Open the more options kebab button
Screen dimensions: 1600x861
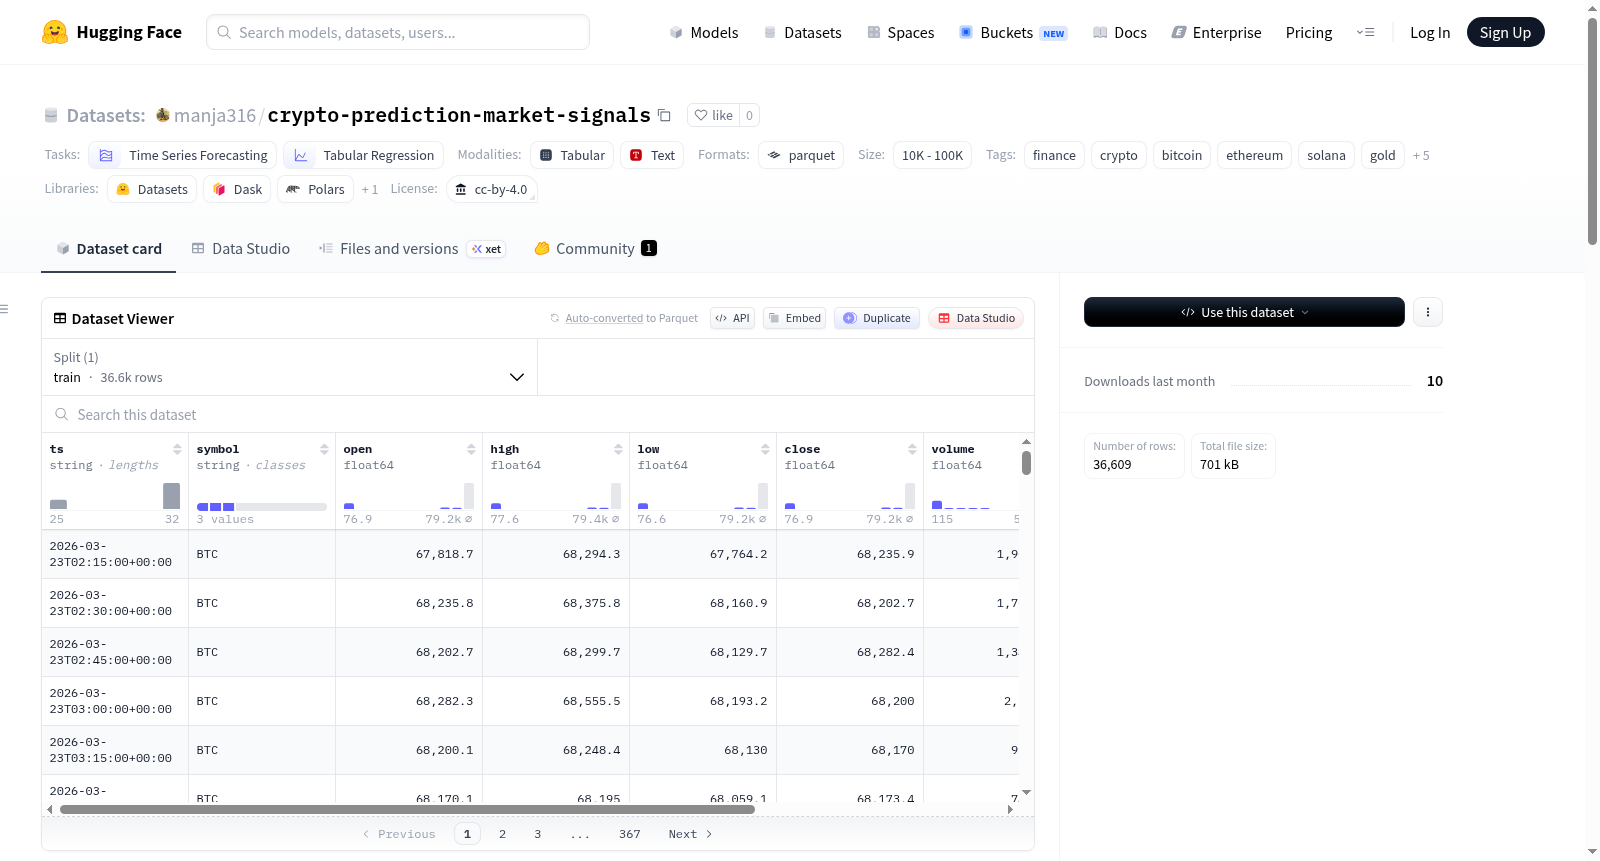1428,312
